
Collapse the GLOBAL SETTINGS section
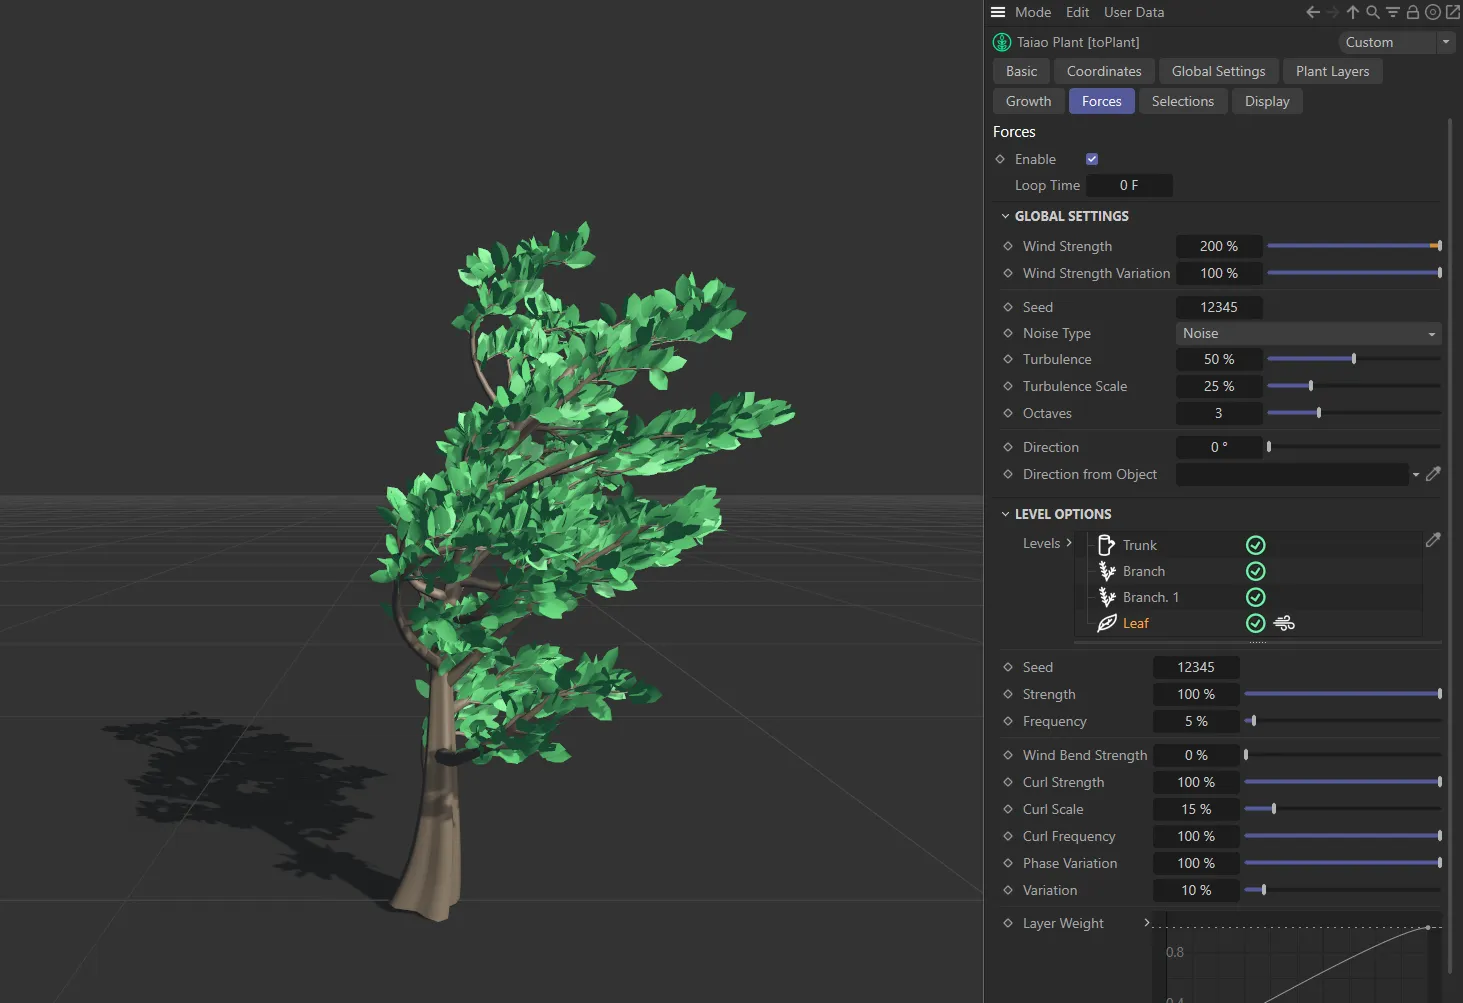[1006, 216]
